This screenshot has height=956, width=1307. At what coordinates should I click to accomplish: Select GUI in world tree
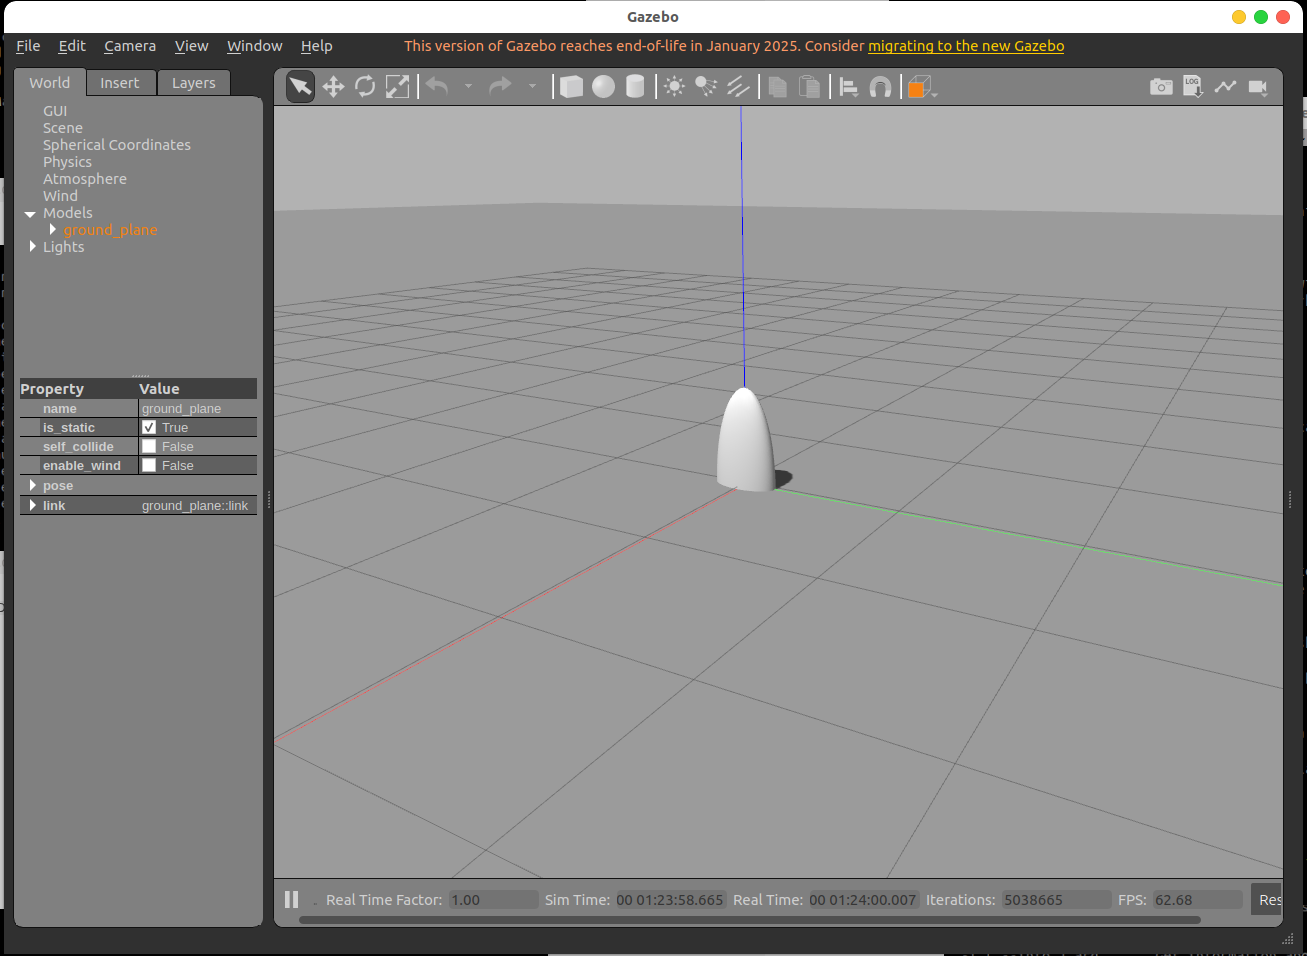(55, 111)
